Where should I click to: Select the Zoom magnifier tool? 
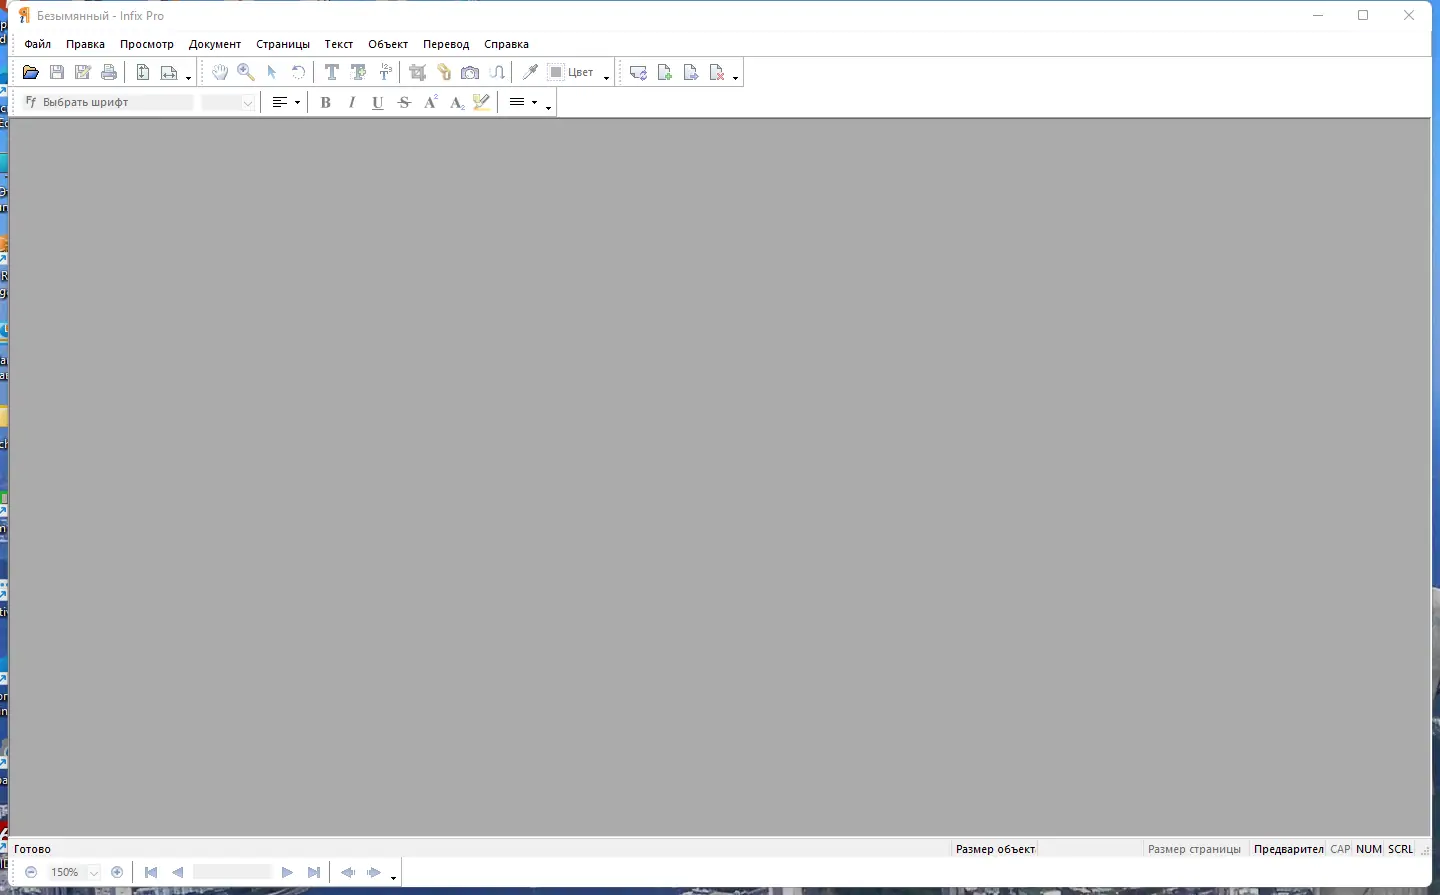(246, 73)
